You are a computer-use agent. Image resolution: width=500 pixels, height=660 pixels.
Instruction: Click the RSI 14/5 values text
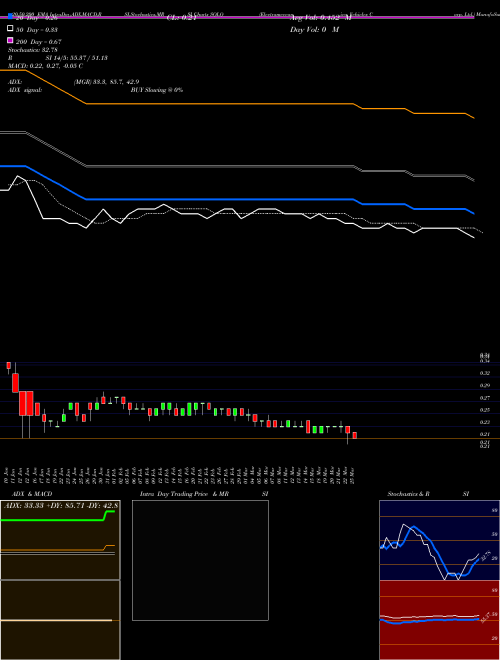pyautogui.click(x=77, y=58)
